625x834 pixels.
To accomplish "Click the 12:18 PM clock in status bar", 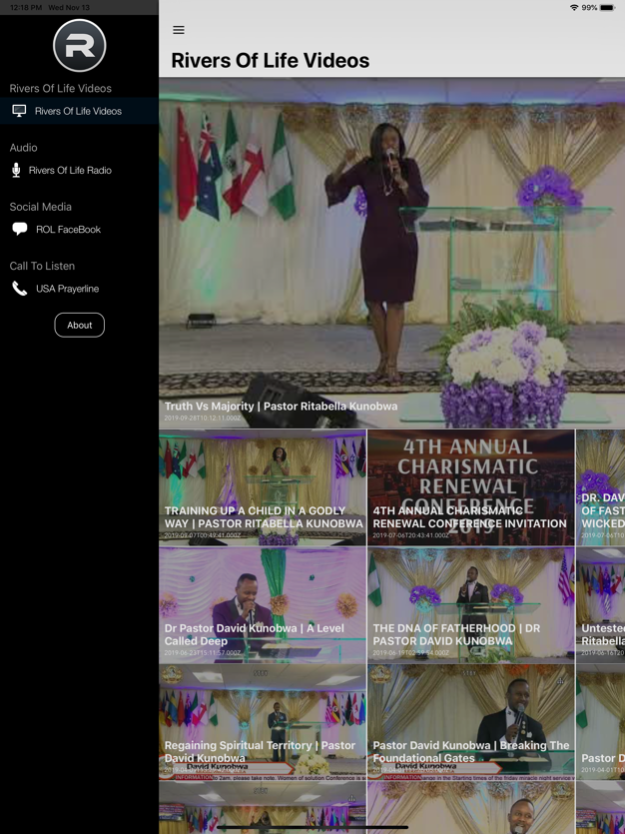I will coord(26,7).
